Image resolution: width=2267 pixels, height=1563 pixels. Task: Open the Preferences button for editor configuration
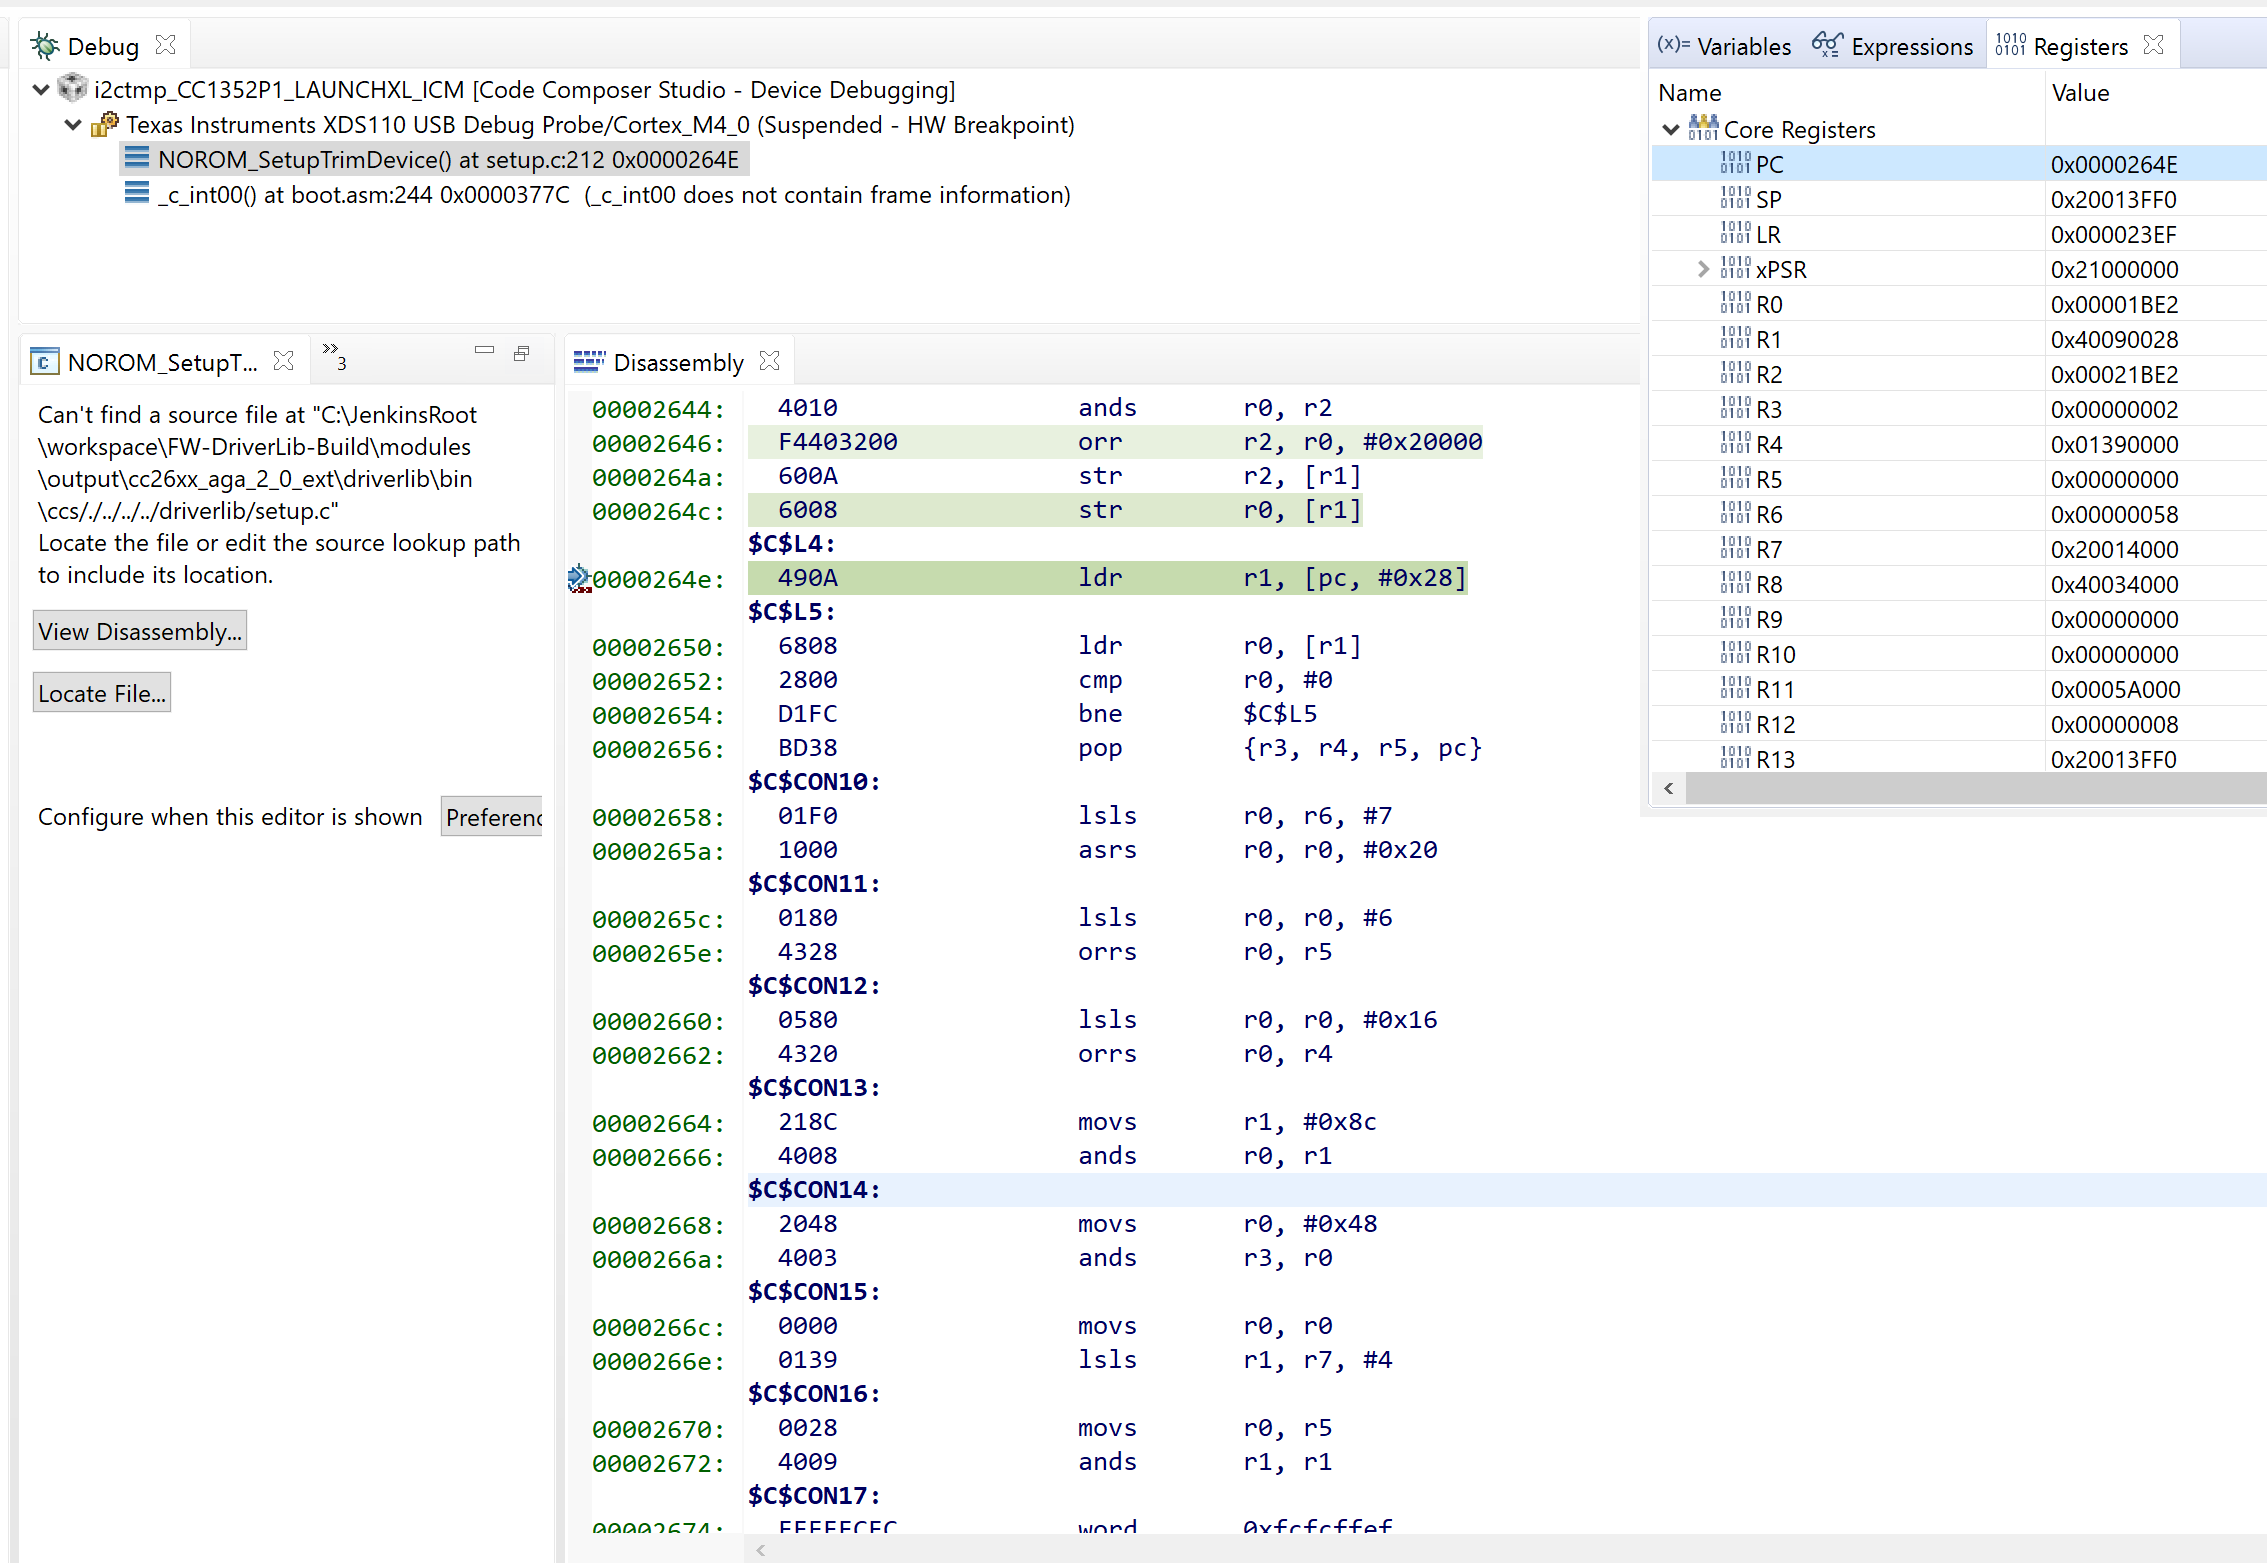pos(492,817)
